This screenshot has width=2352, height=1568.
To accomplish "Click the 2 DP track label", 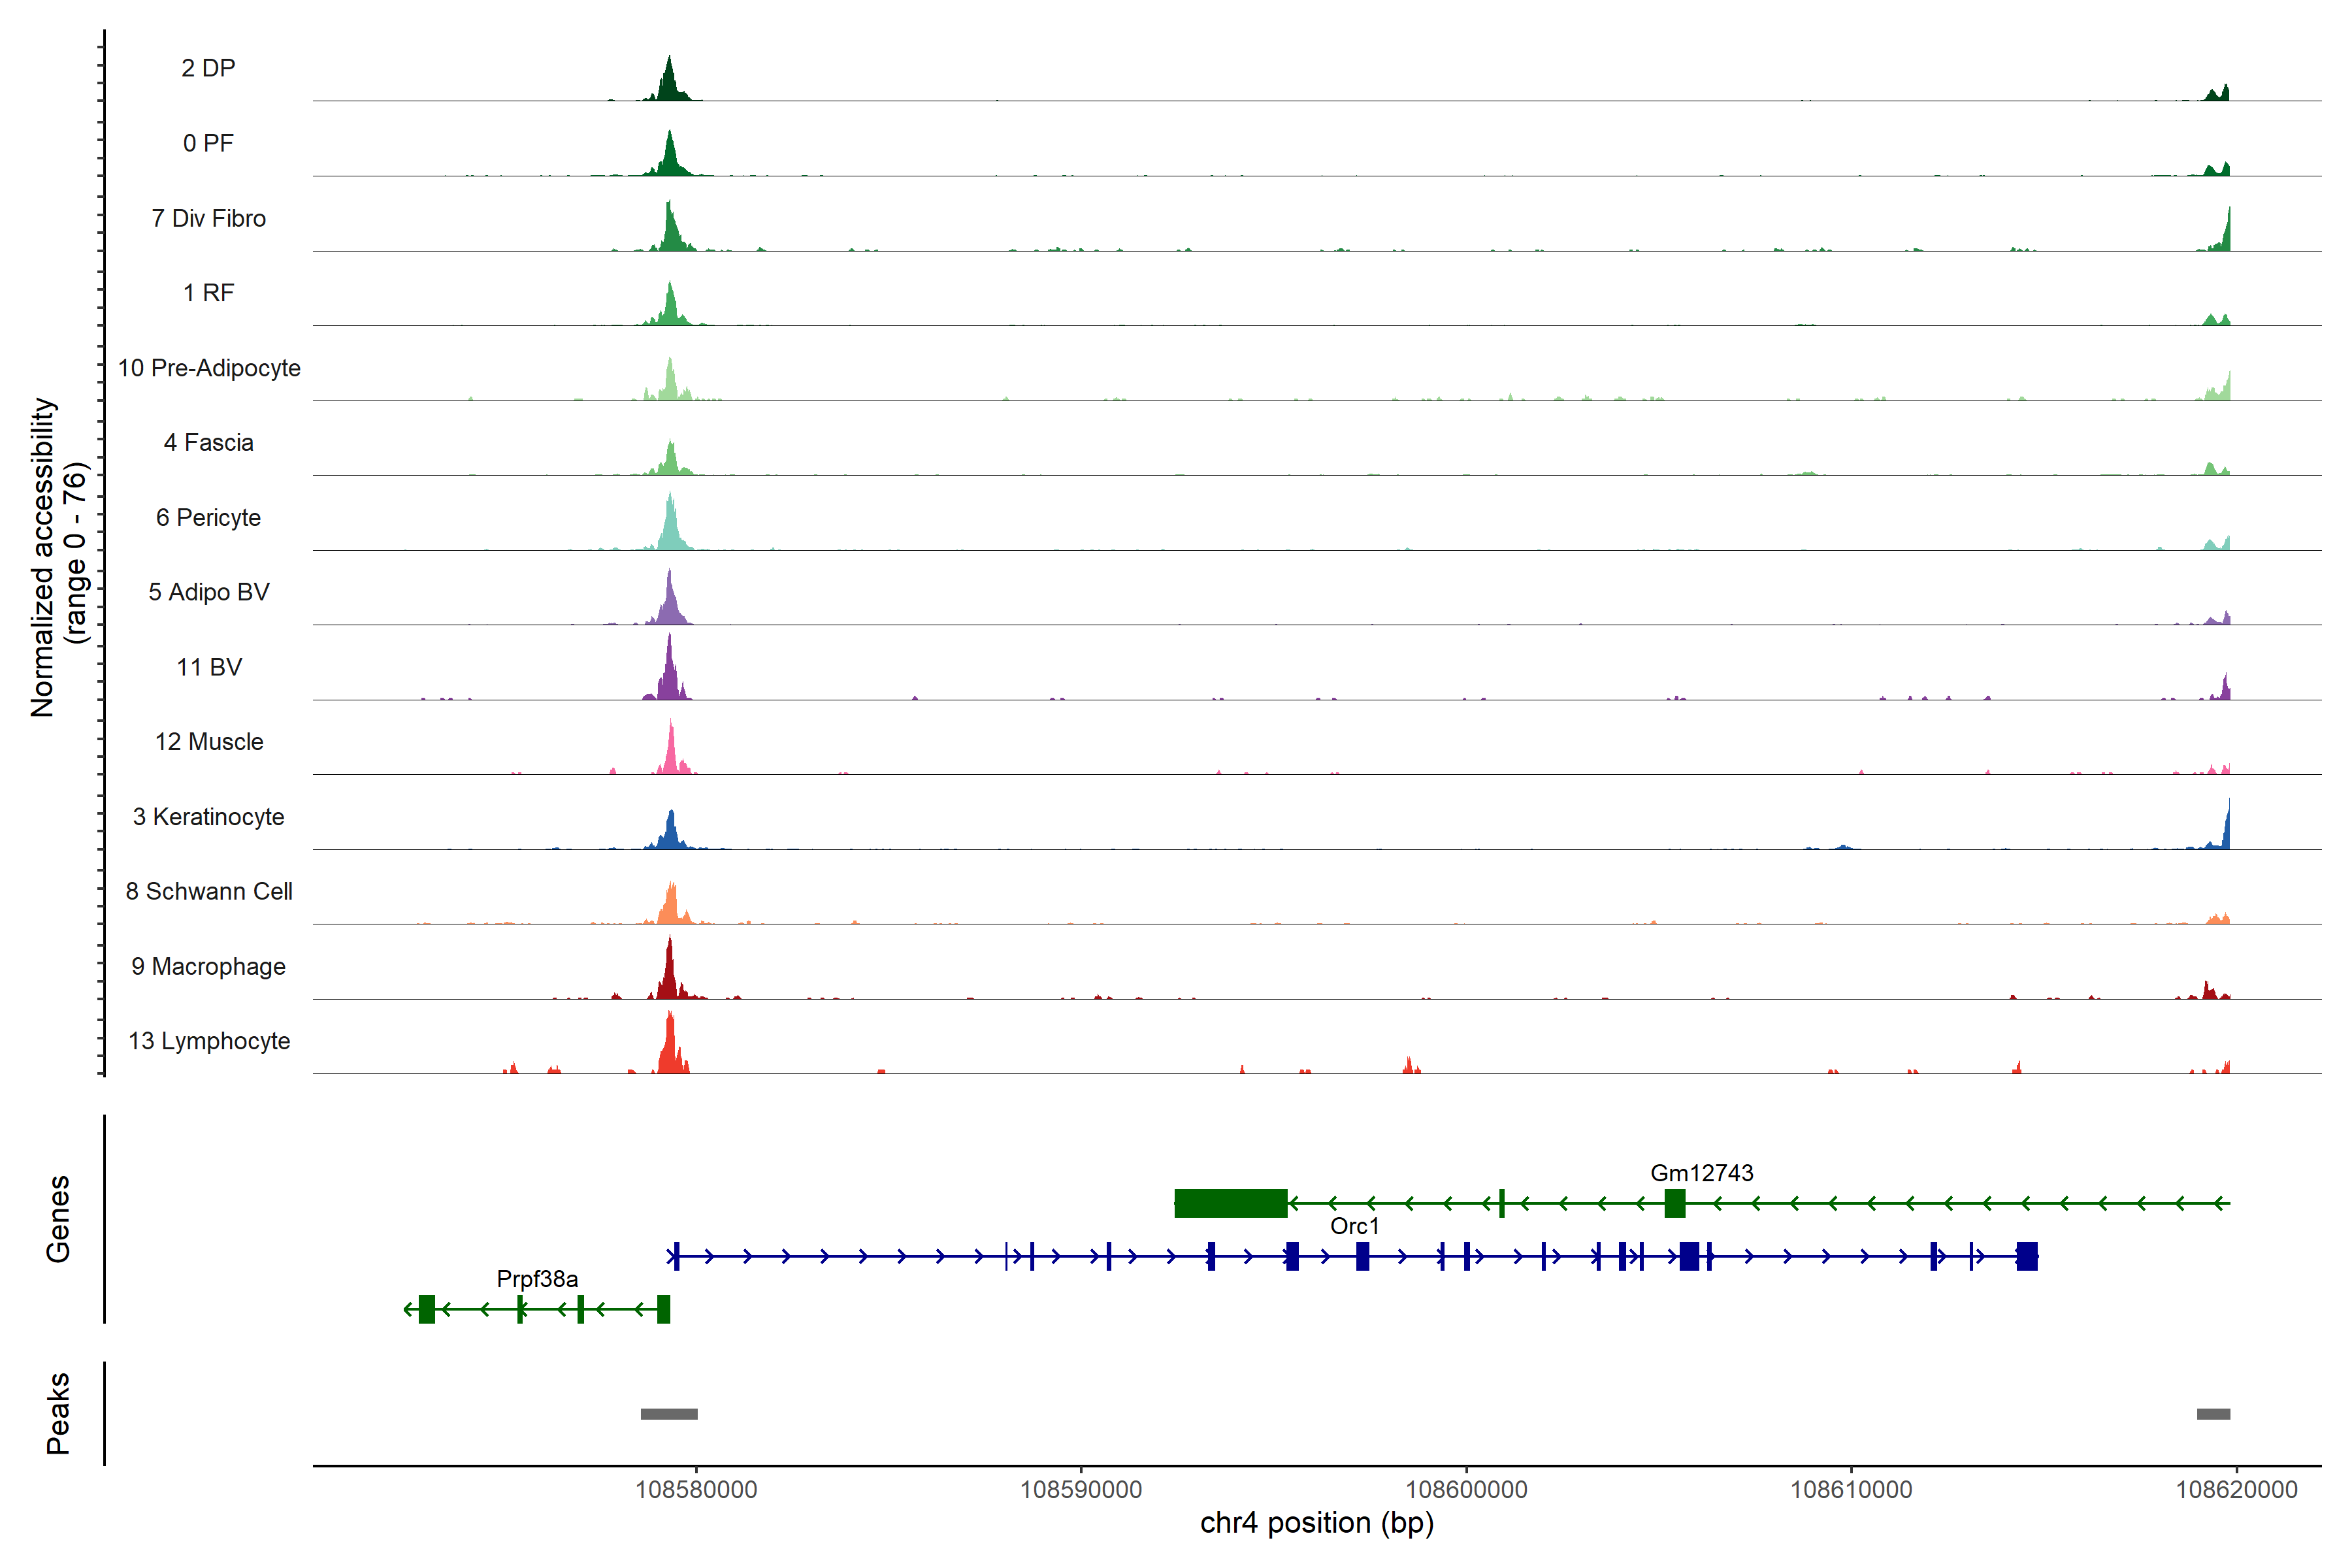I will tap(208, 68).
